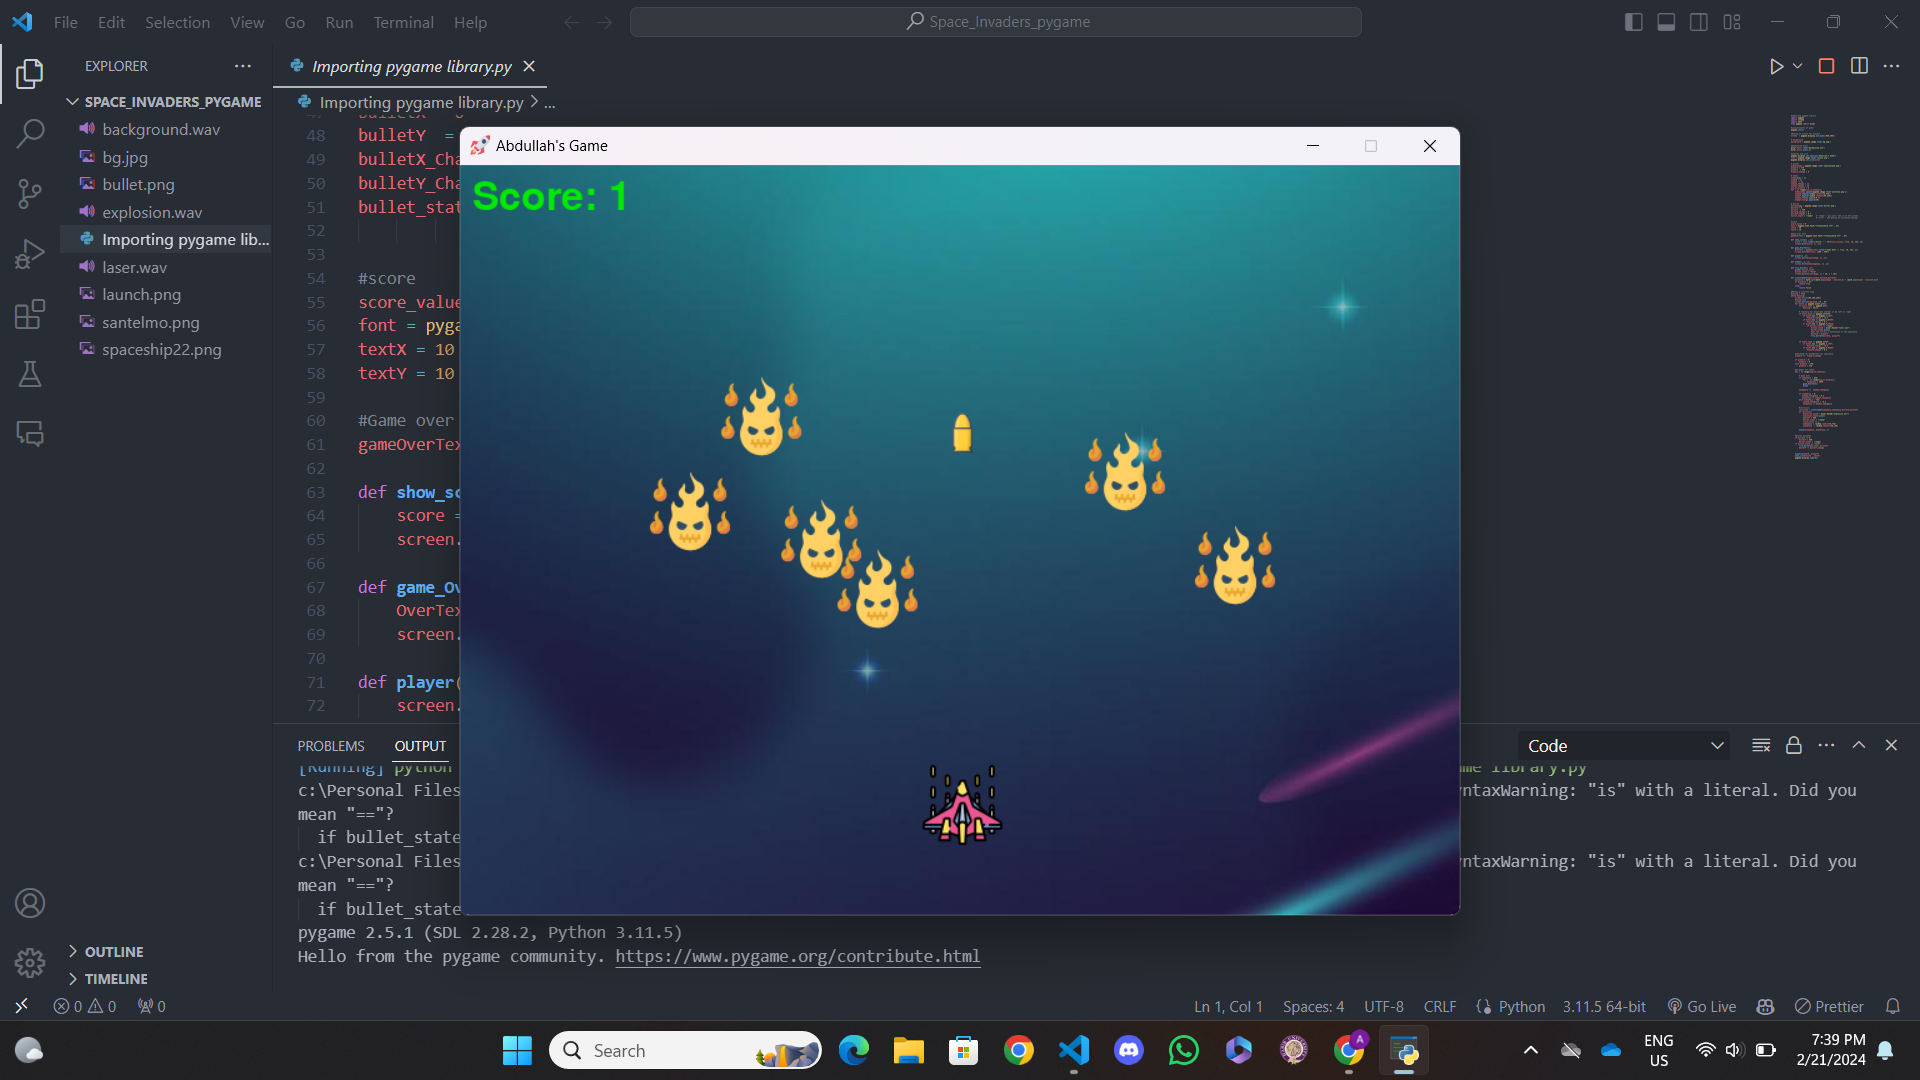The image size is (1920, 1080).
Task: Change indentation Spaces: 4 setting
Action: (x=1313, y=1006)
